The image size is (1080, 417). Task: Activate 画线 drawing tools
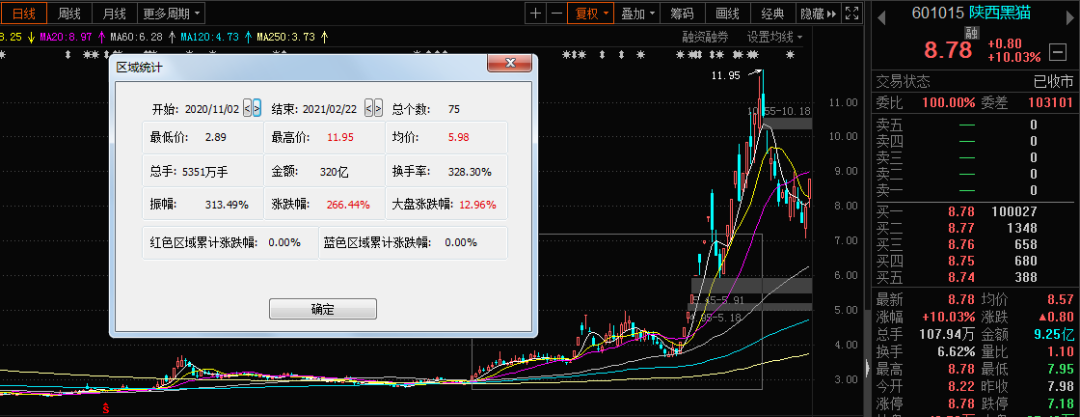pyautogui.click(x=728, y=12)
